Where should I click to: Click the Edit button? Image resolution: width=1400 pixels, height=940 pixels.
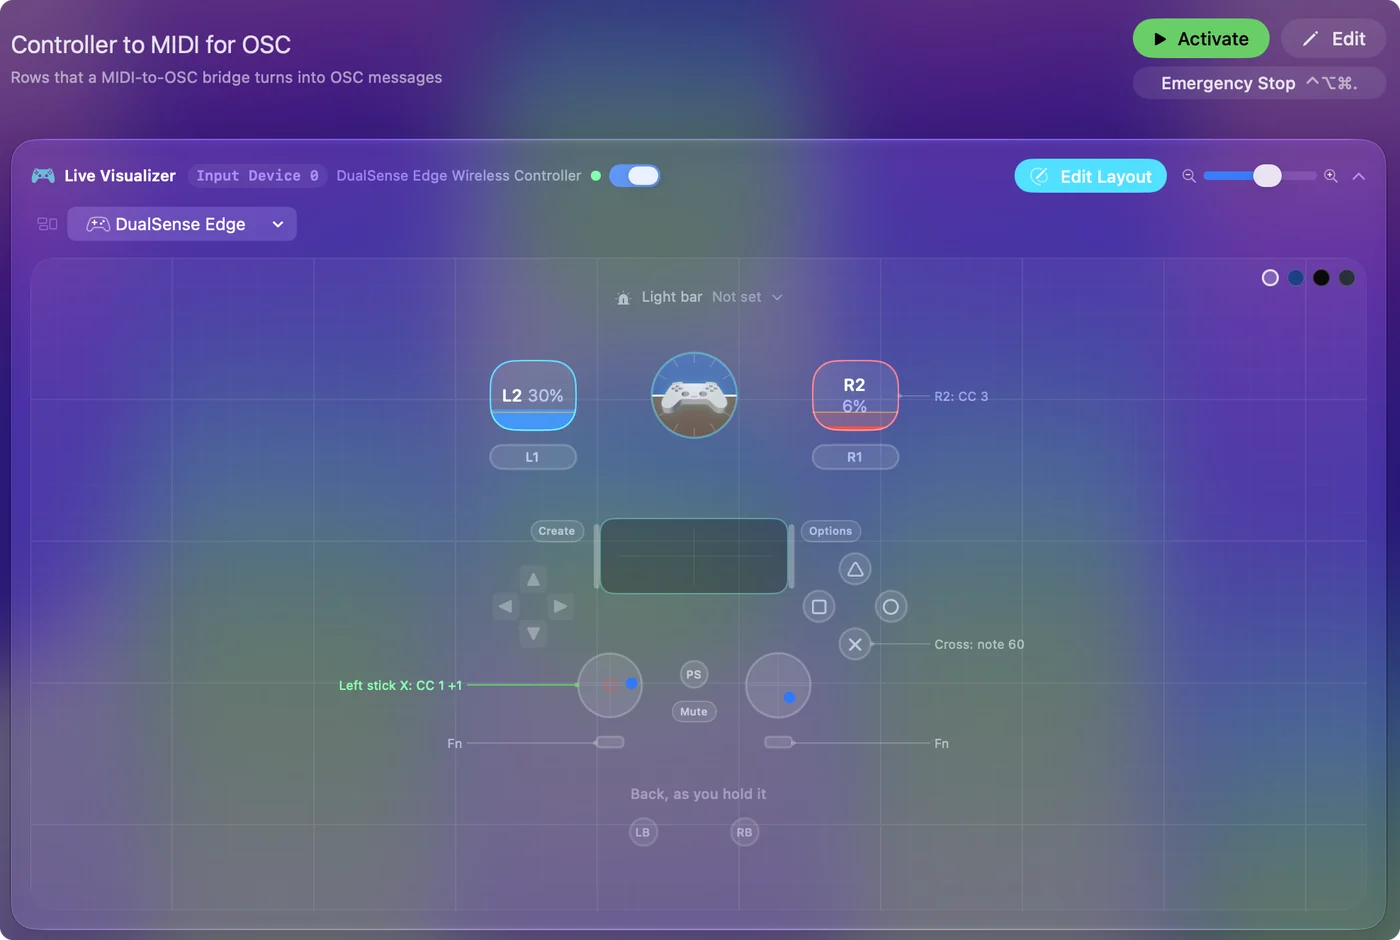pyautogui.click(x=1334, y=39)
